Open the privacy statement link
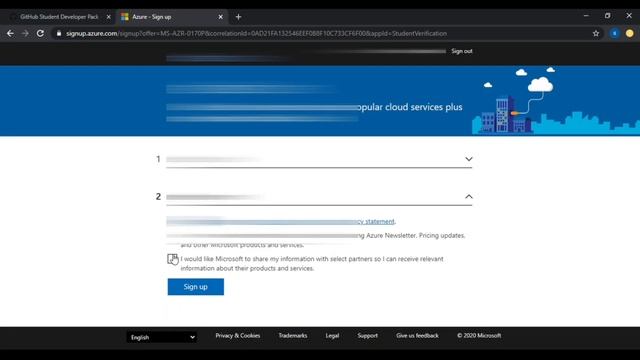The height and width of the screenshot is (360, 640). click(377, 221)
